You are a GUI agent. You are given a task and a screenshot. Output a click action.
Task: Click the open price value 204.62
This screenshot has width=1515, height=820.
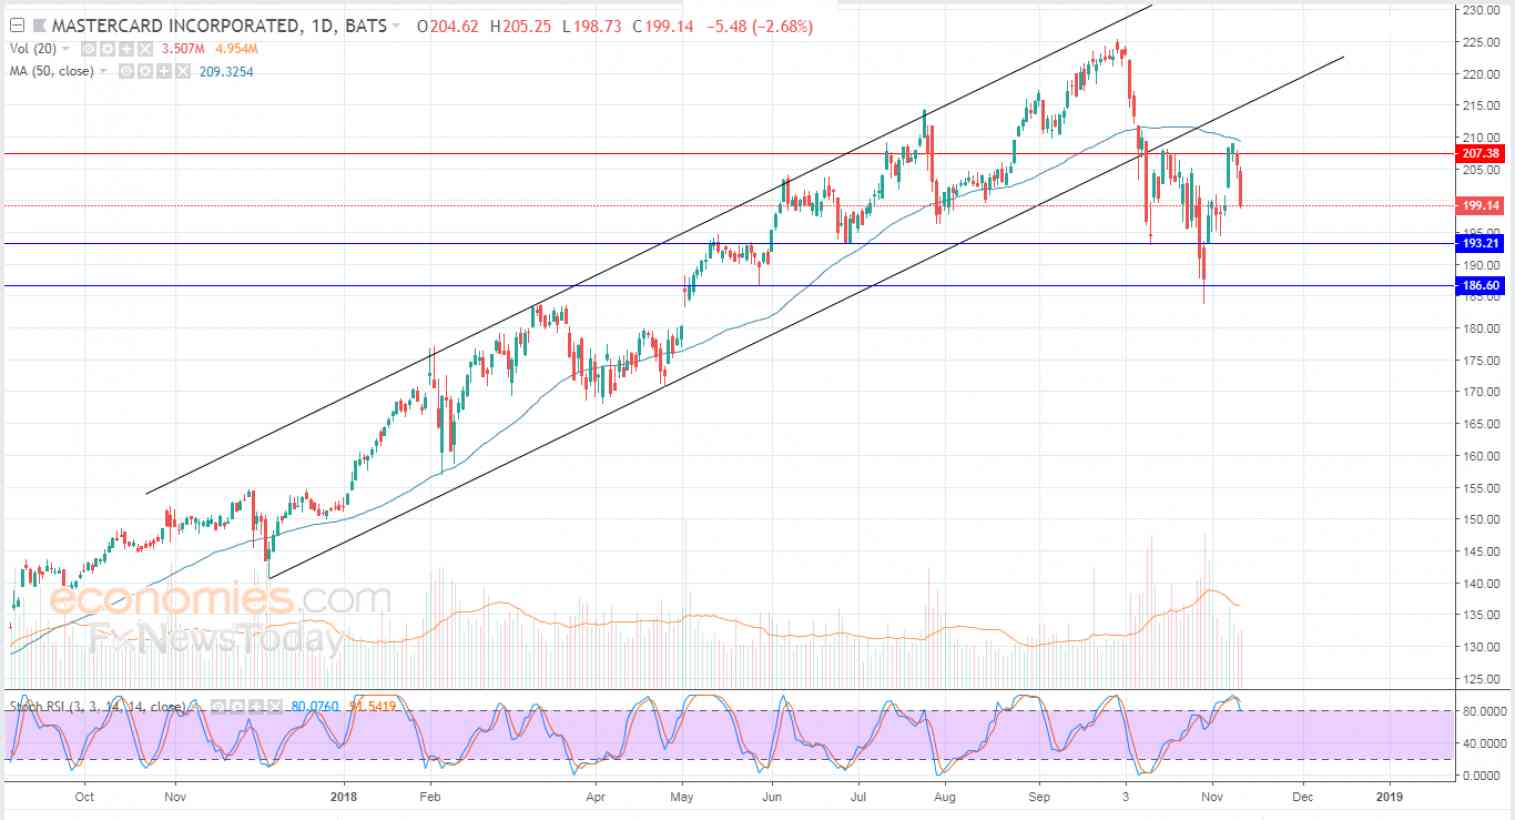456,26
